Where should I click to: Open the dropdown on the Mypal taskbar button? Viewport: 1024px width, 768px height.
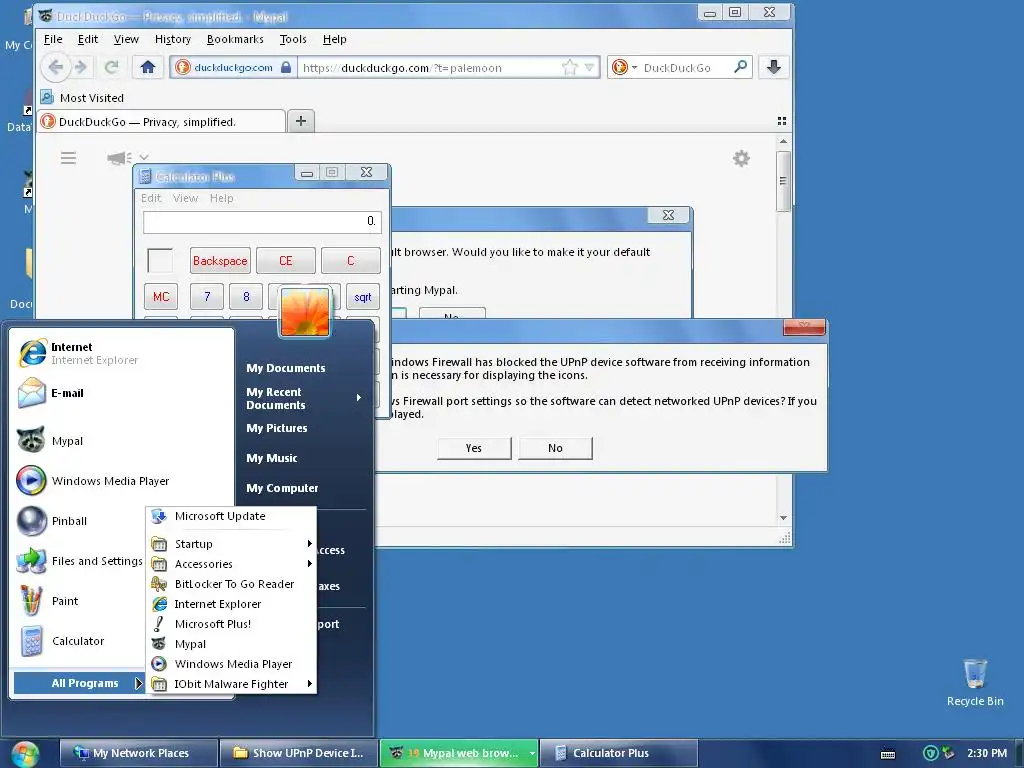[x=532, y=753]
